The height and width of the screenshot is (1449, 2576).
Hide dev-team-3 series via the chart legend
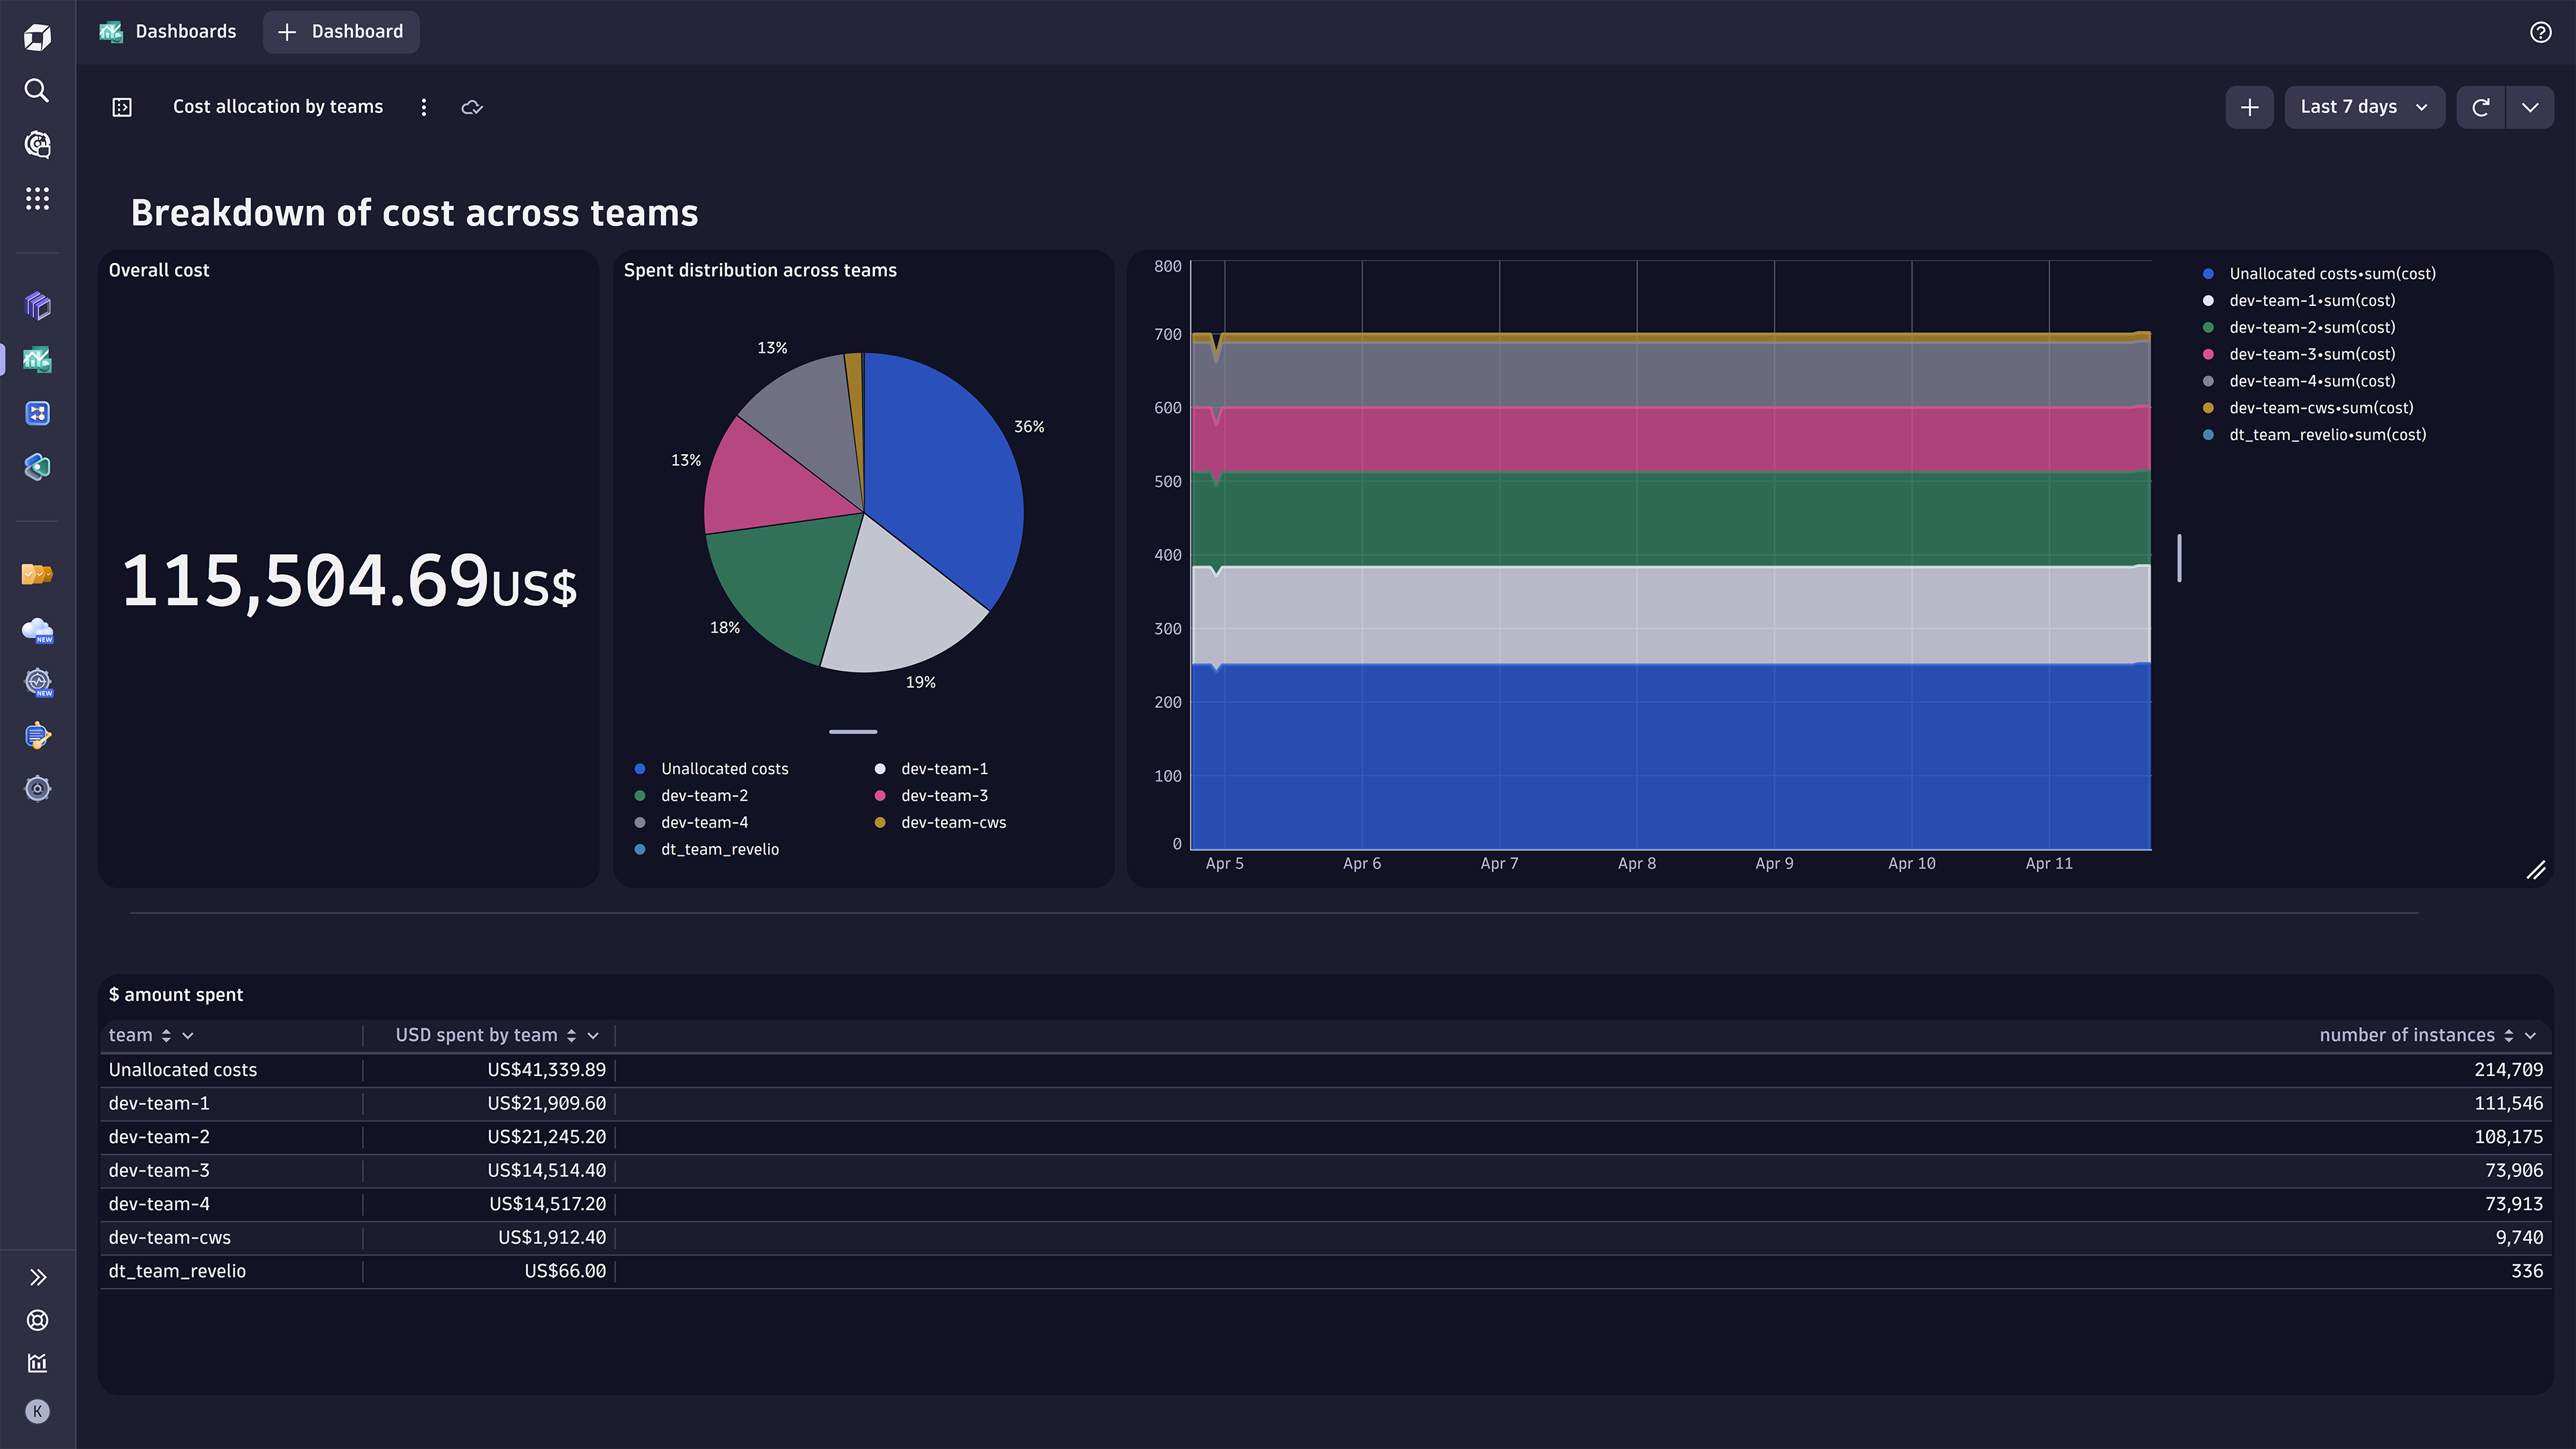pos(2311,354)
